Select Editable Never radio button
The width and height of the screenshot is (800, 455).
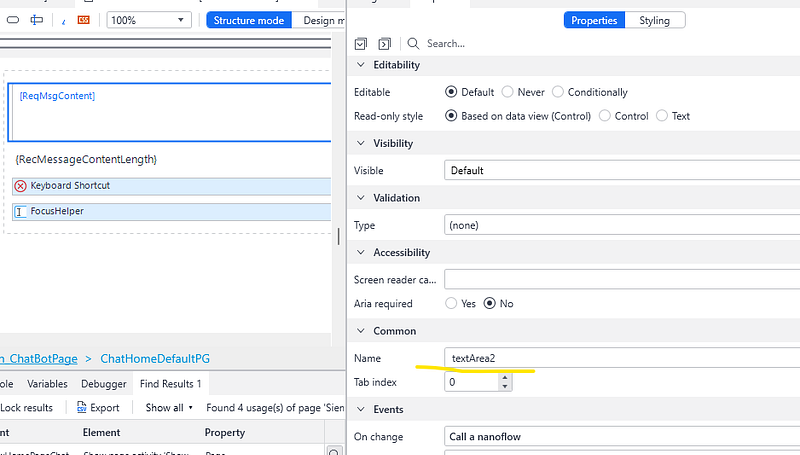[507, 92]
